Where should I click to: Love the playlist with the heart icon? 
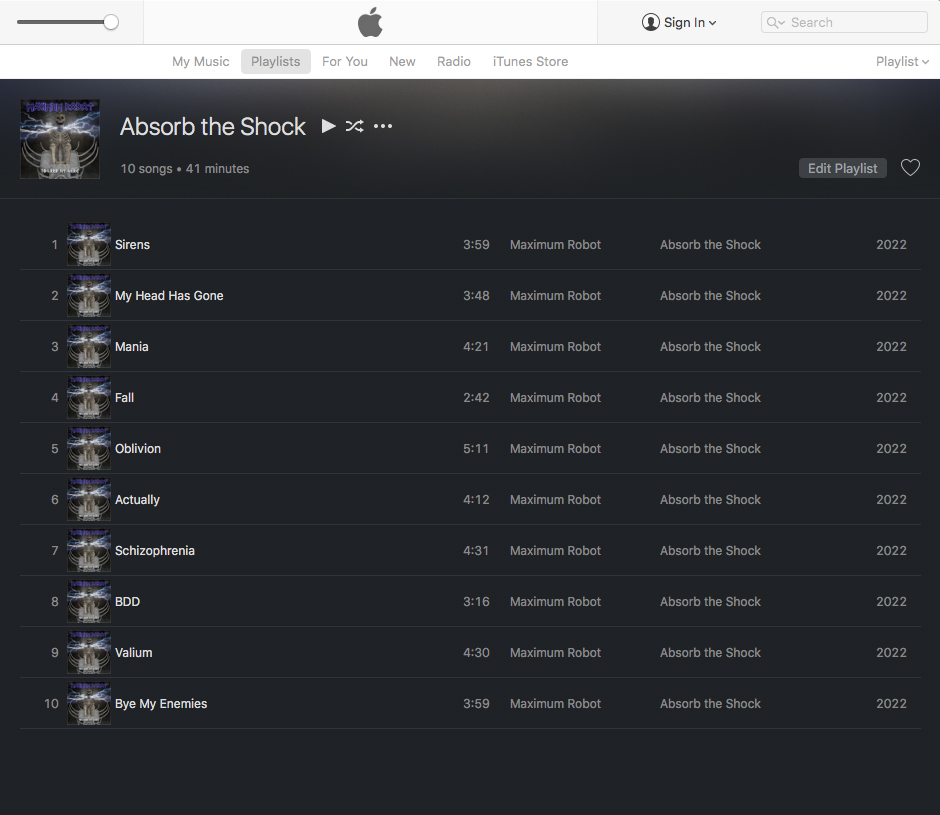pyautogui.click(x=910, y=168)
